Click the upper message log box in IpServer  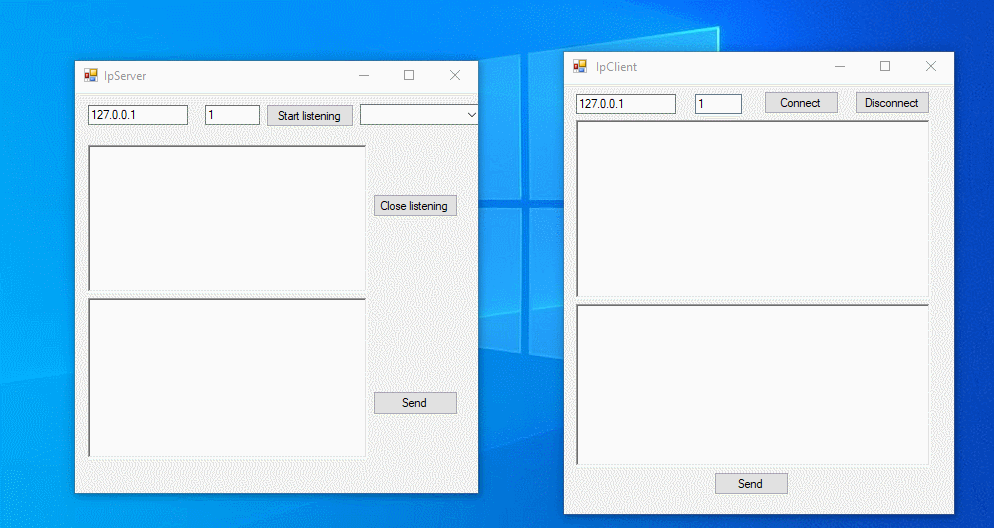click(x=227, y=219)
